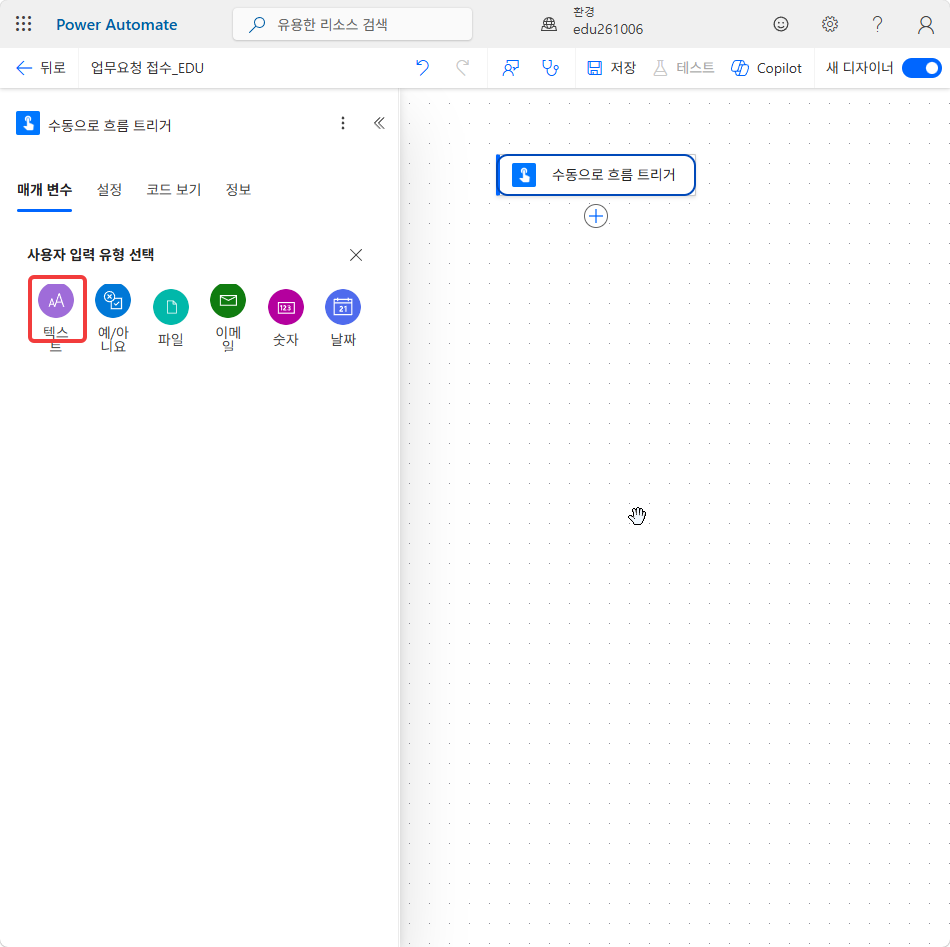Click the flow name 업무요청 접수_EDU
The image size is (950, 947).
(147, 68)
